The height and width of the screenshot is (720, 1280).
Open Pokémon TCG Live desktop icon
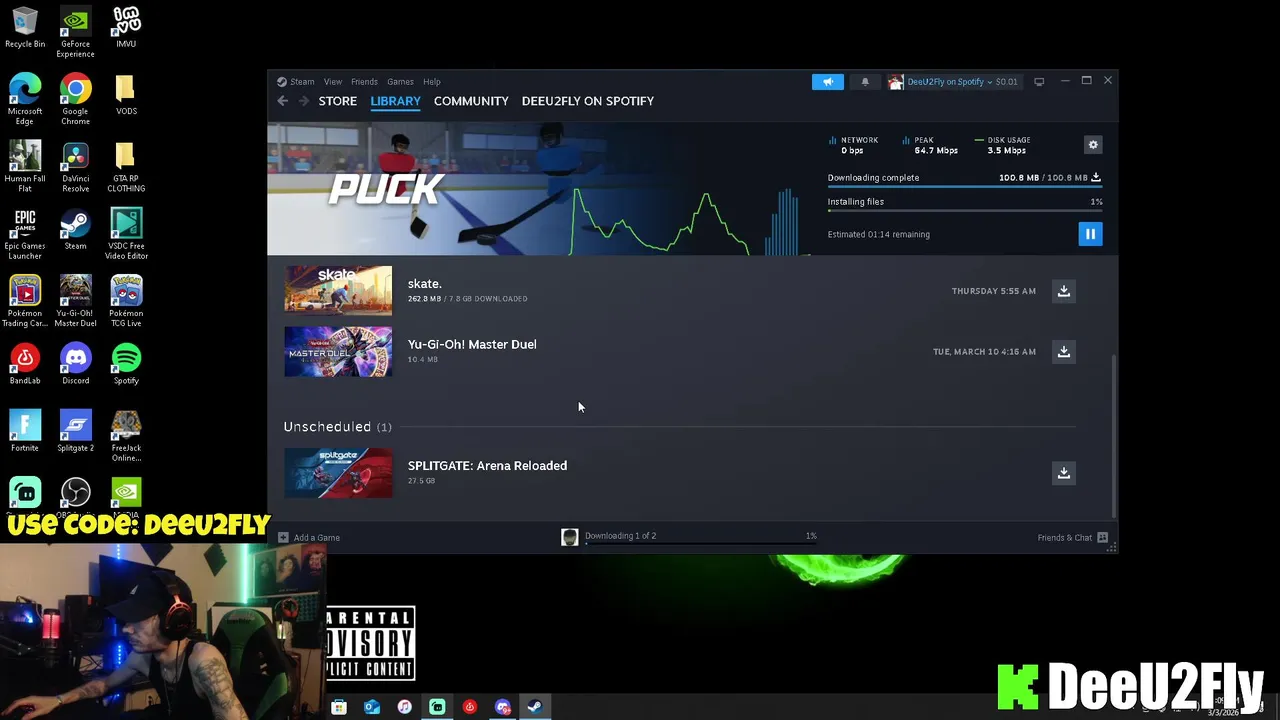[x=126, y=302]
